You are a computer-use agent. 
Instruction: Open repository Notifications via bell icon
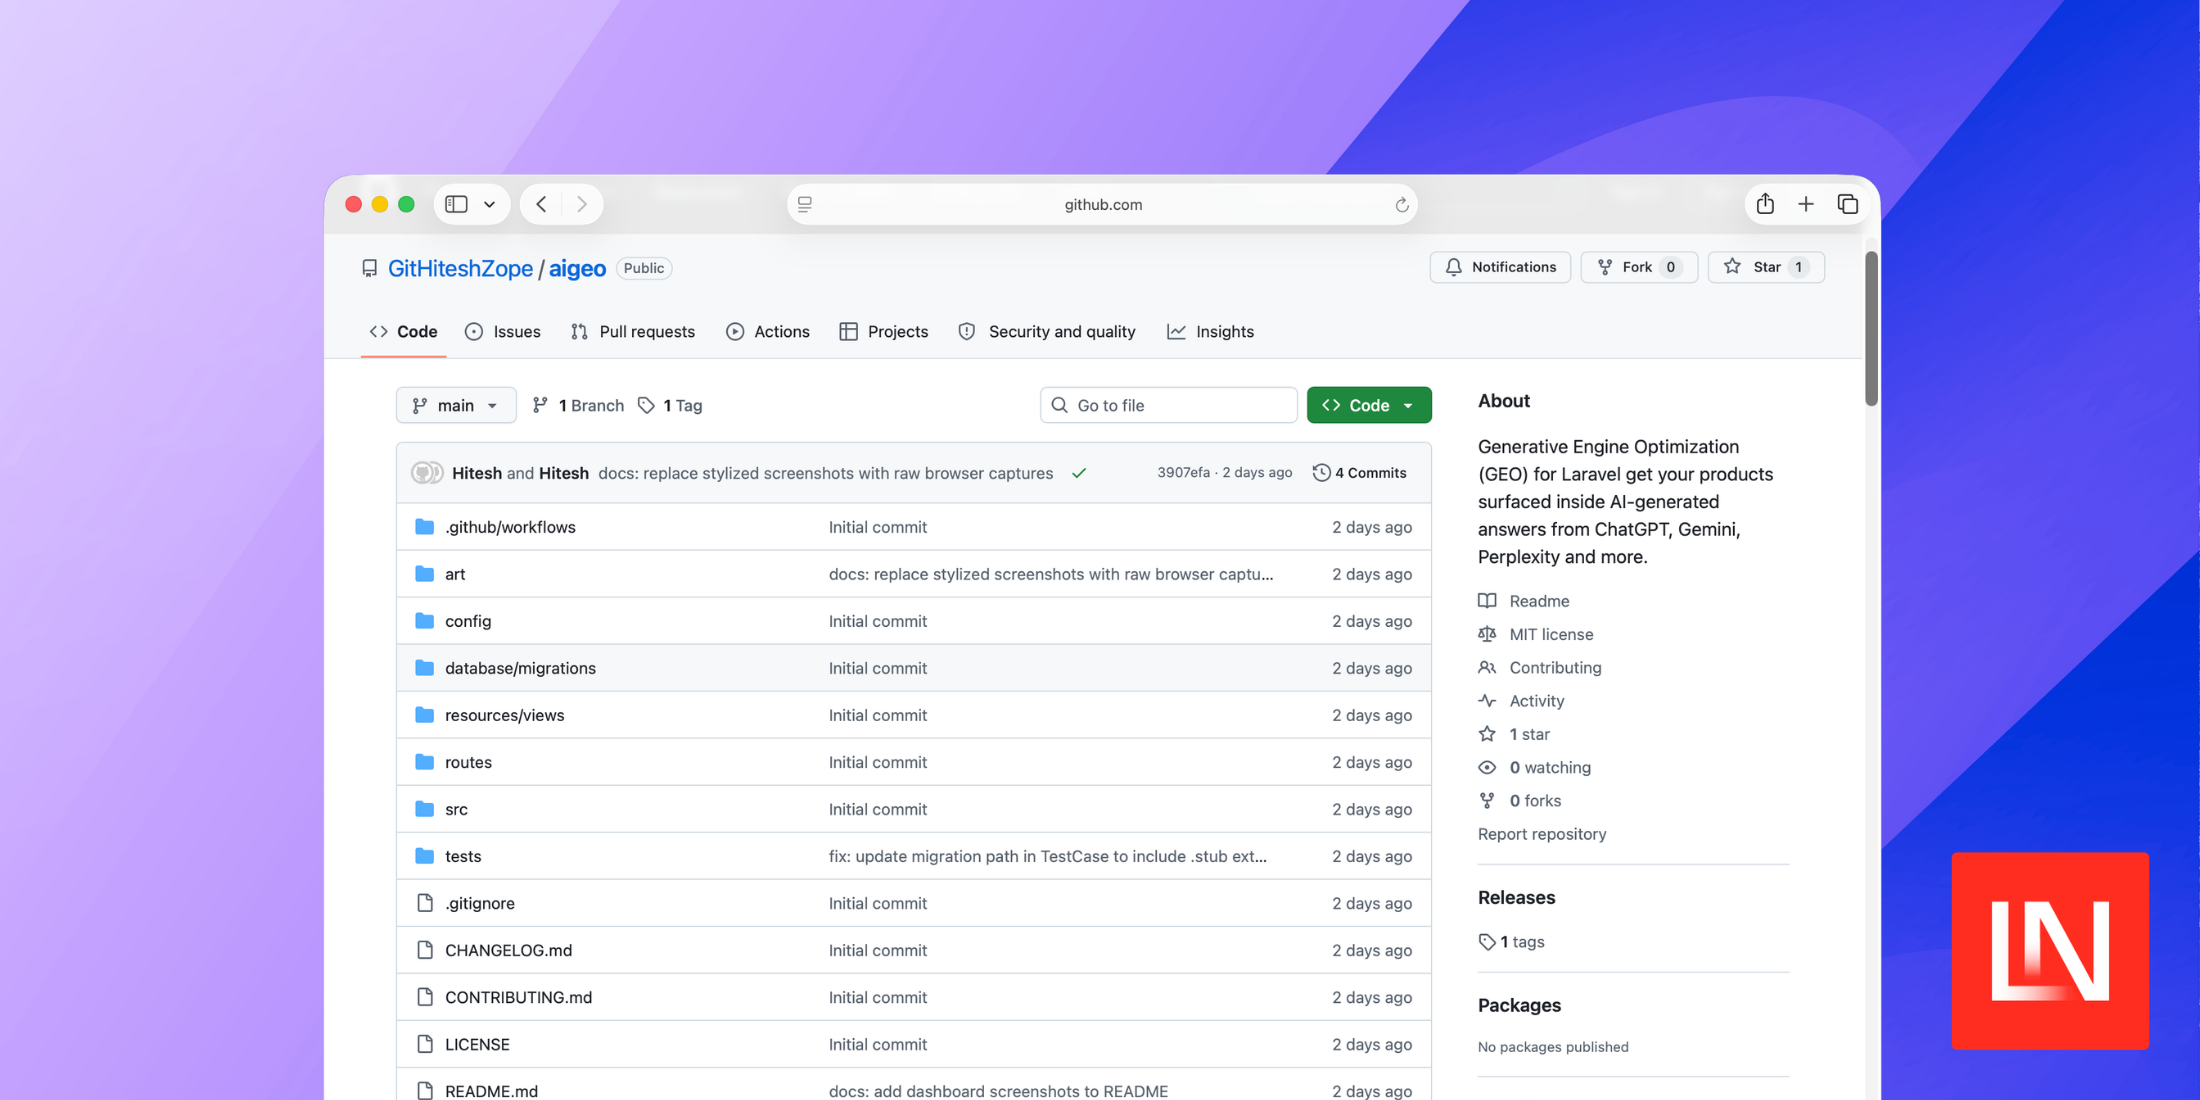click(1454, 267)
